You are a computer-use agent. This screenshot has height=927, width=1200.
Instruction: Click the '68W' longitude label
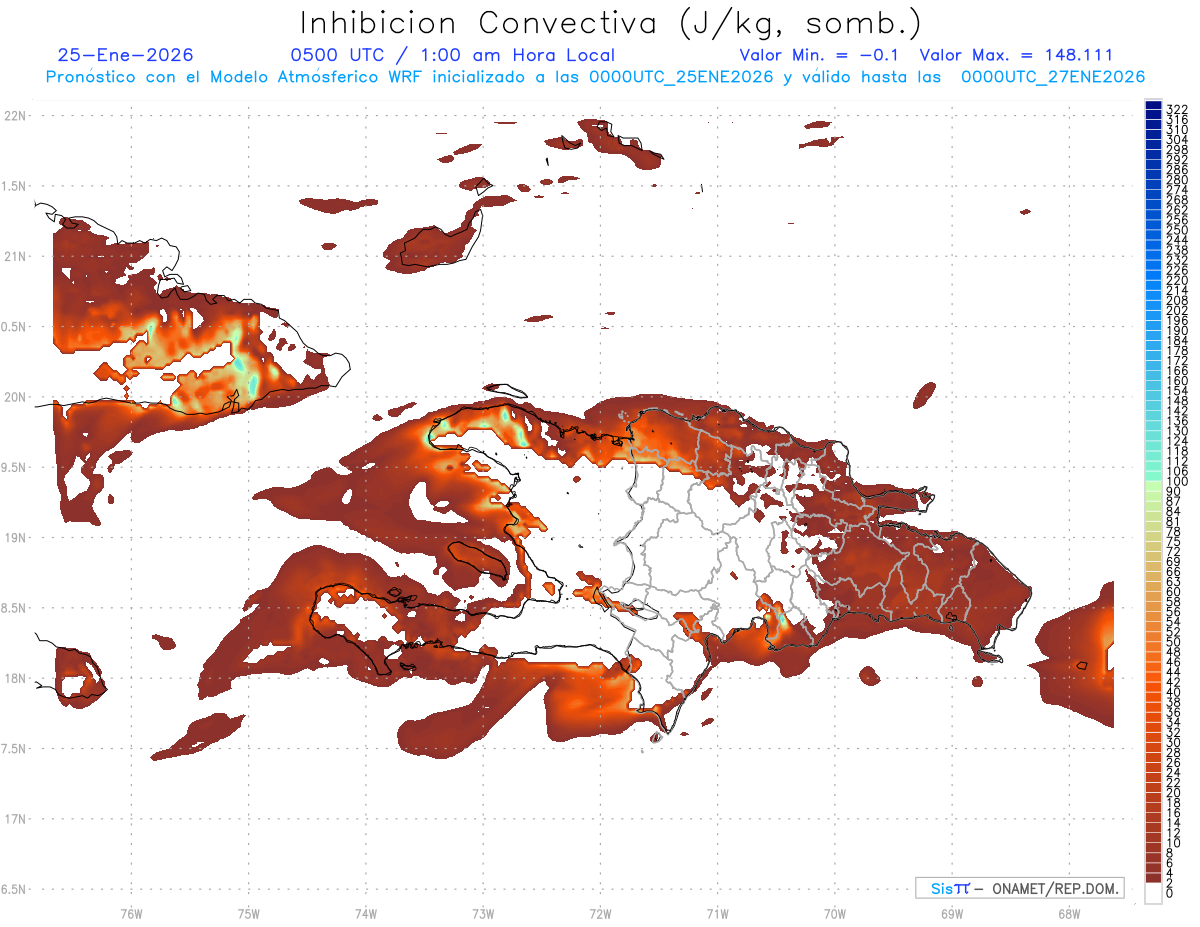[1069, 912]
